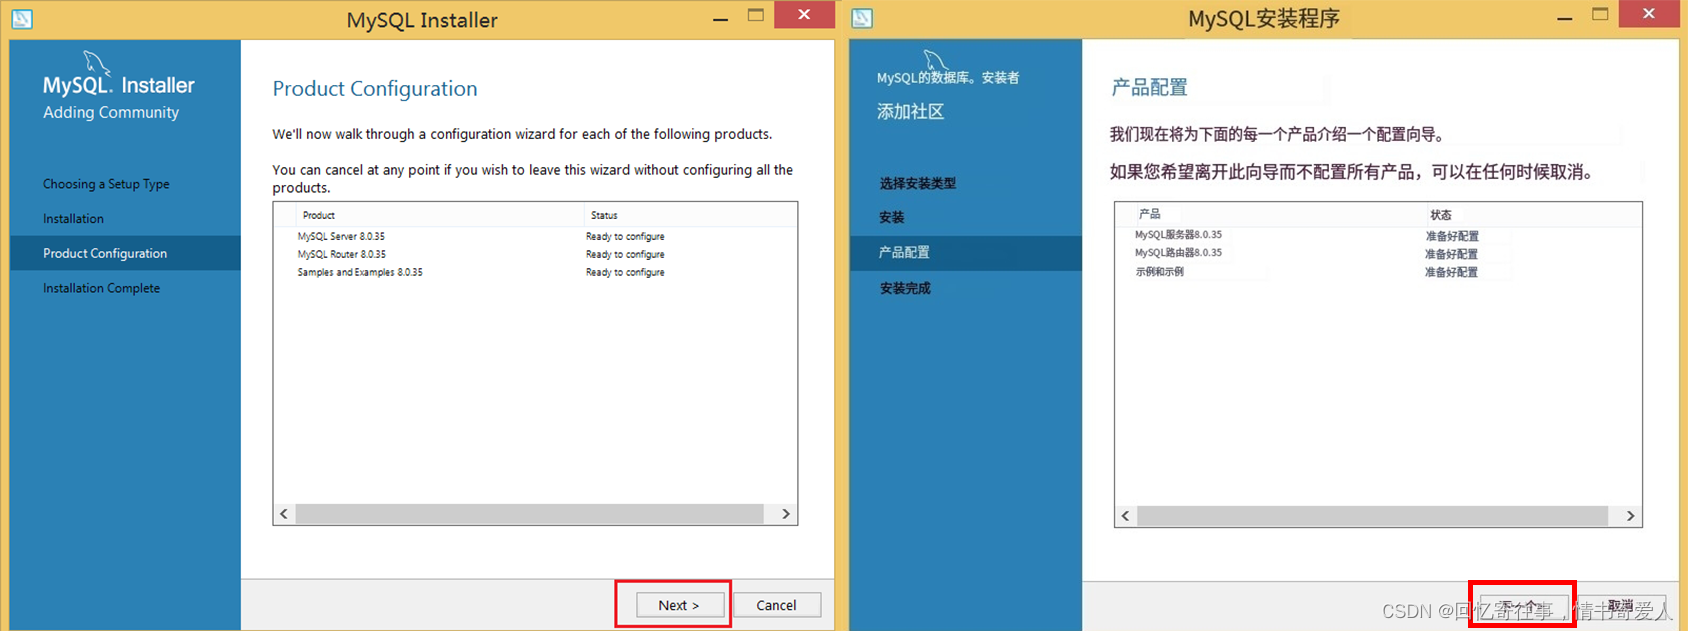Minimize the MySQL安装程序 window
The width and height of the screenshot is (1689, 631).
pyautogui.click(x=1565, y=17)
